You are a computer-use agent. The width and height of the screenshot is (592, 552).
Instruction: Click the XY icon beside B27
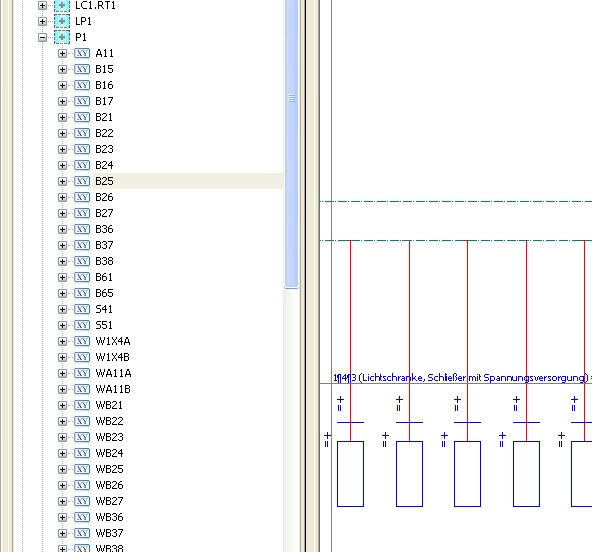click(82, 213)
